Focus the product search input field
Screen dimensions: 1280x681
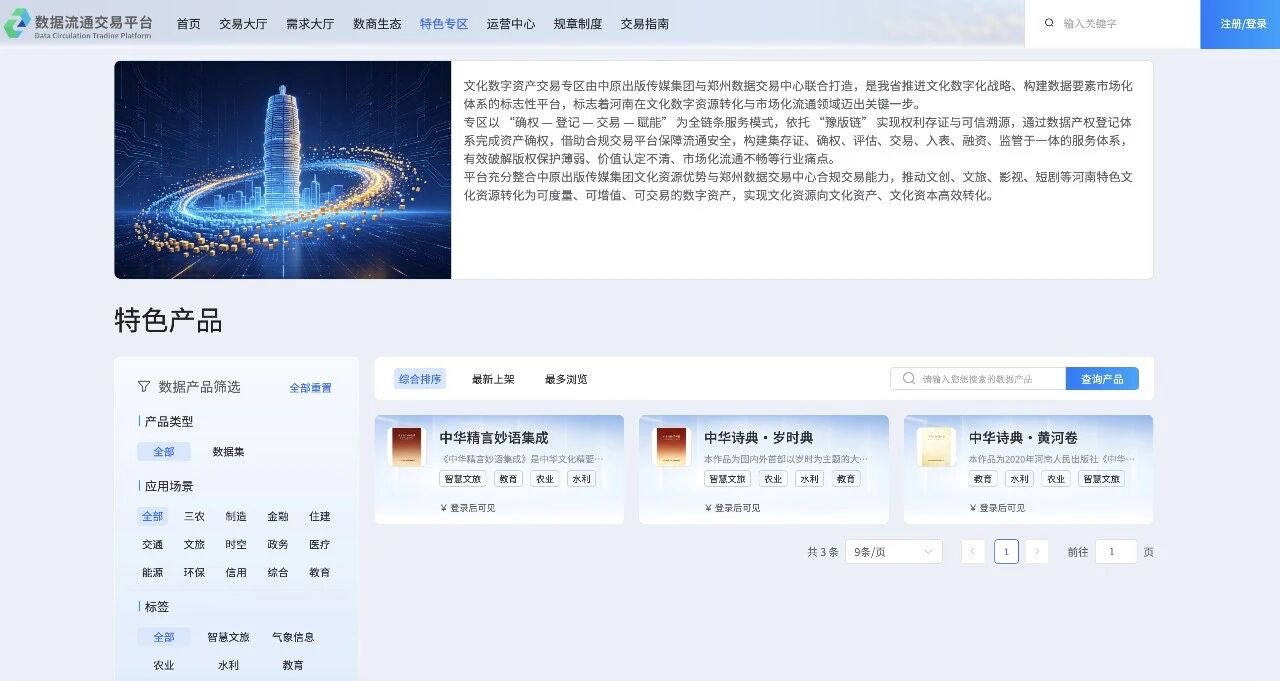(x=978, y=379)
